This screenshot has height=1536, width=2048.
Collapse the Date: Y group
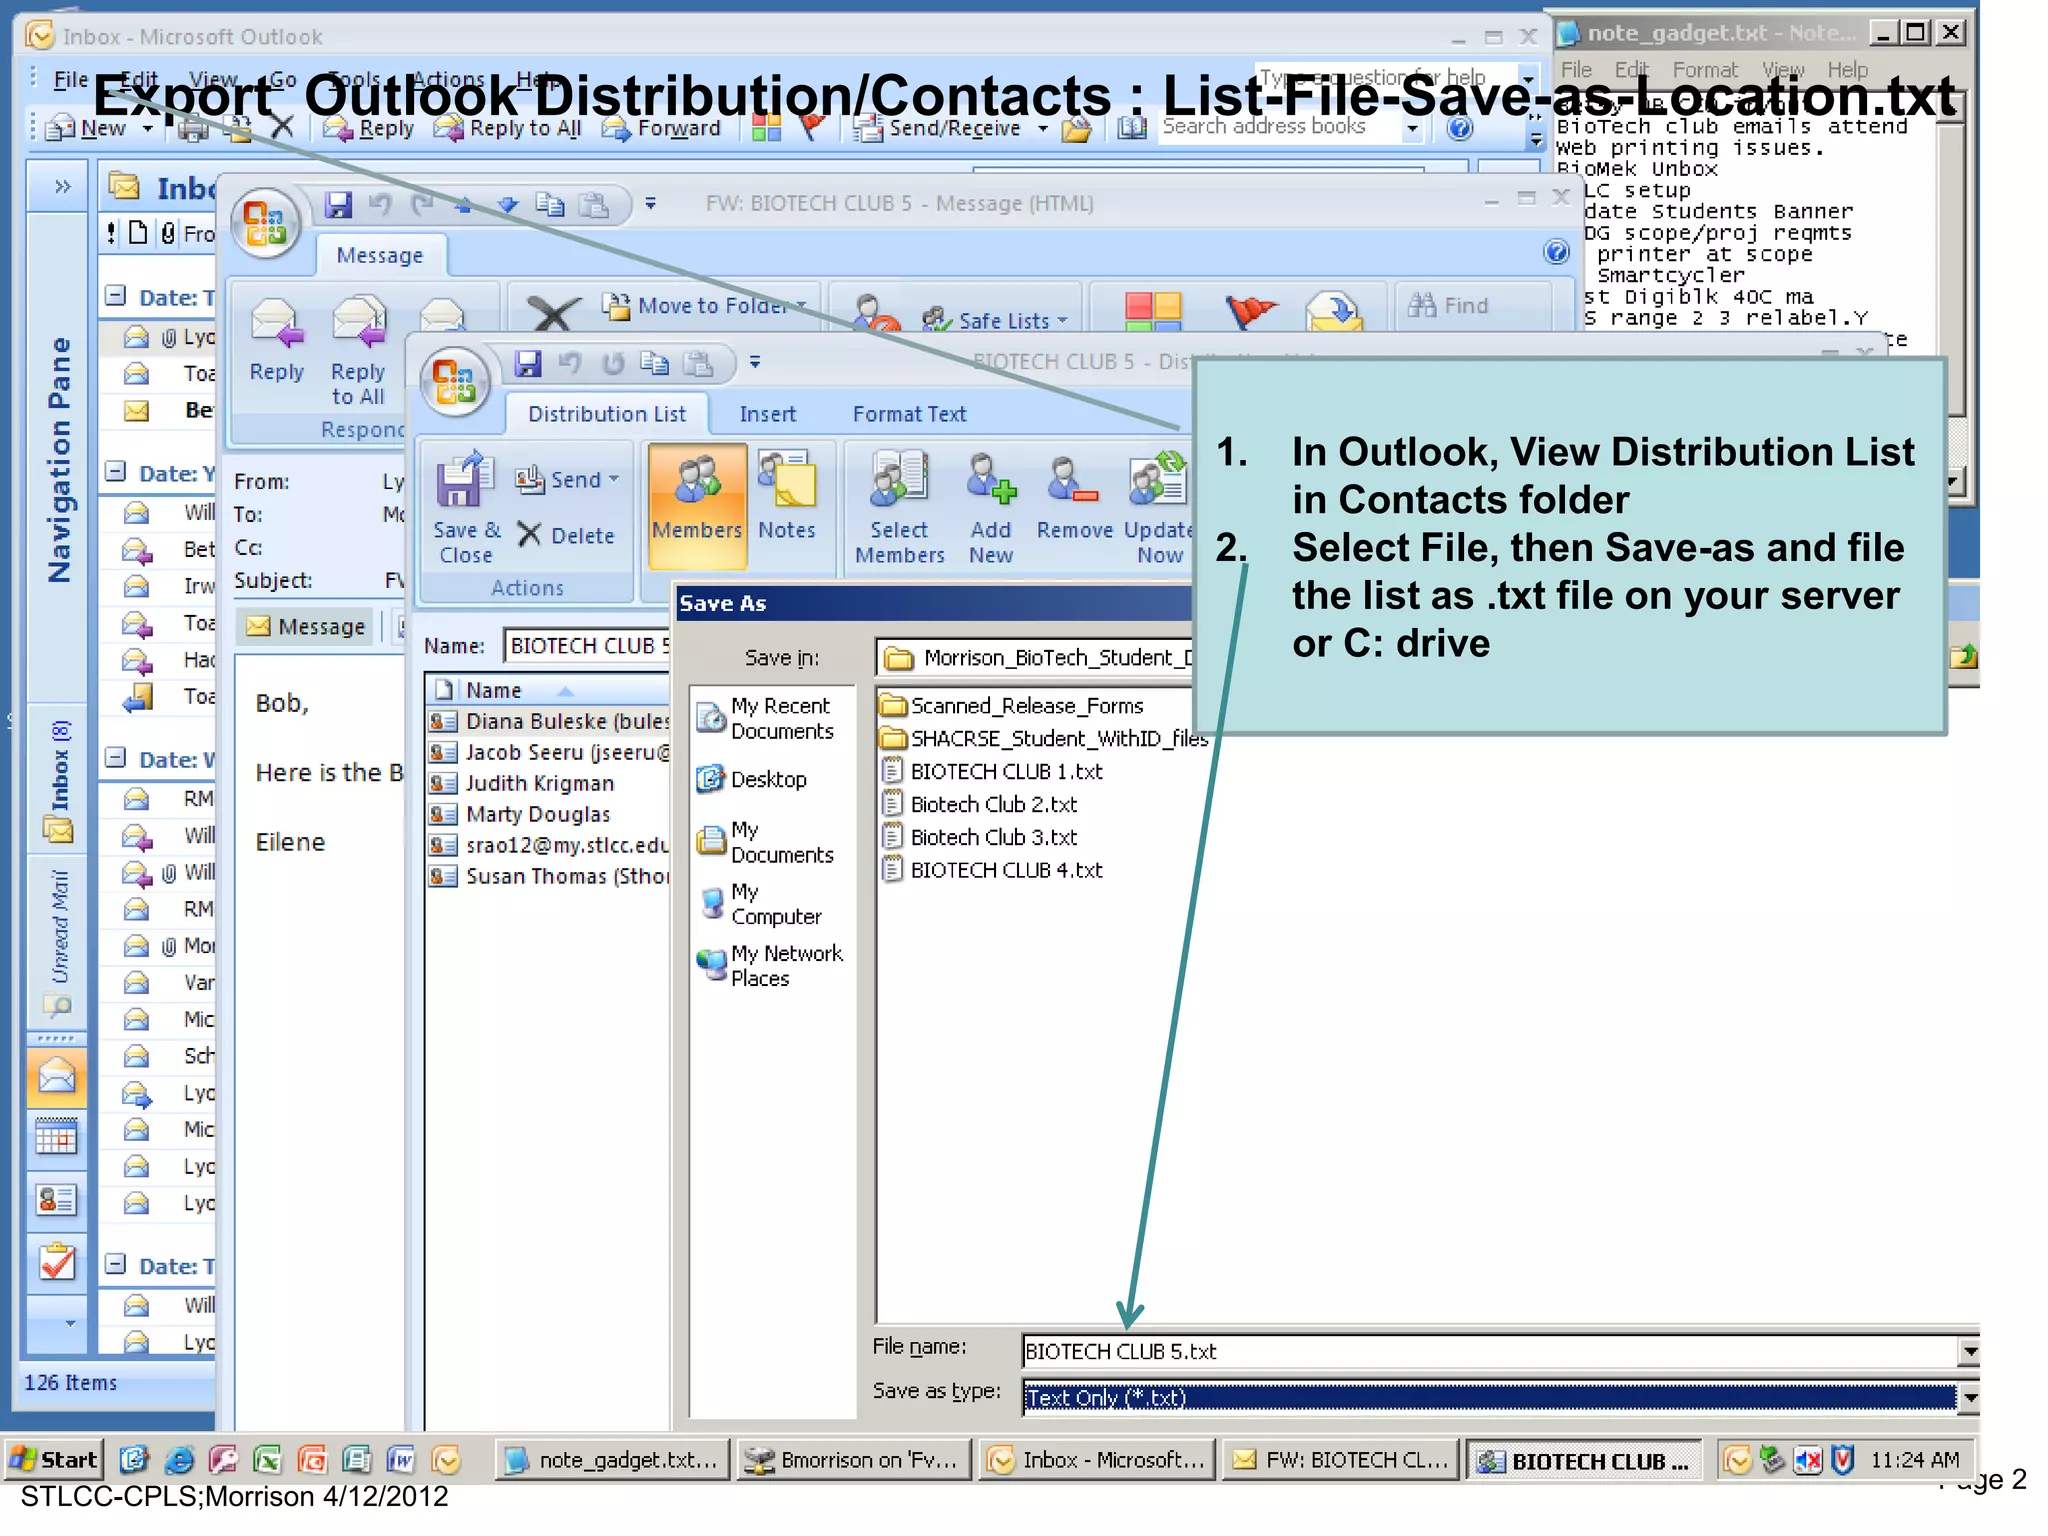[x=116, y=472]
